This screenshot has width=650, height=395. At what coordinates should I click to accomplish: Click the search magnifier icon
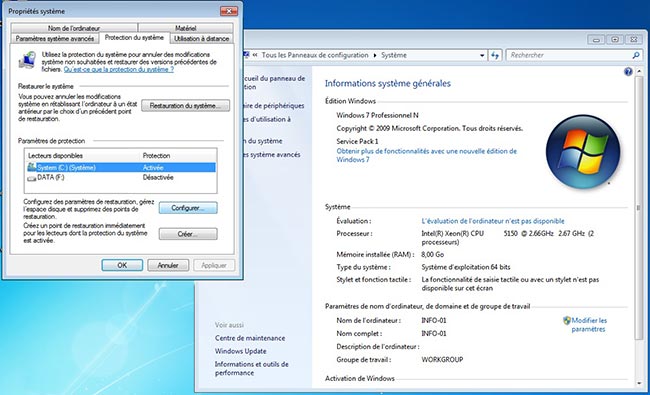[635, 55]
